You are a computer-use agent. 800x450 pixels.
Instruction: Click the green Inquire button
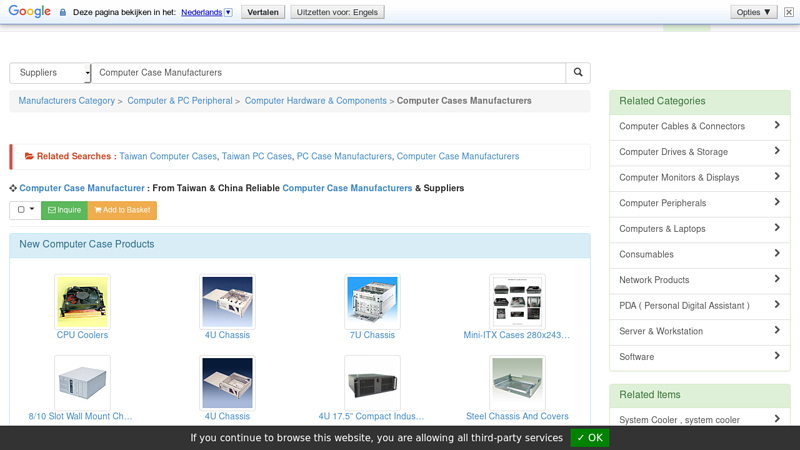click(x=64, y=210)
